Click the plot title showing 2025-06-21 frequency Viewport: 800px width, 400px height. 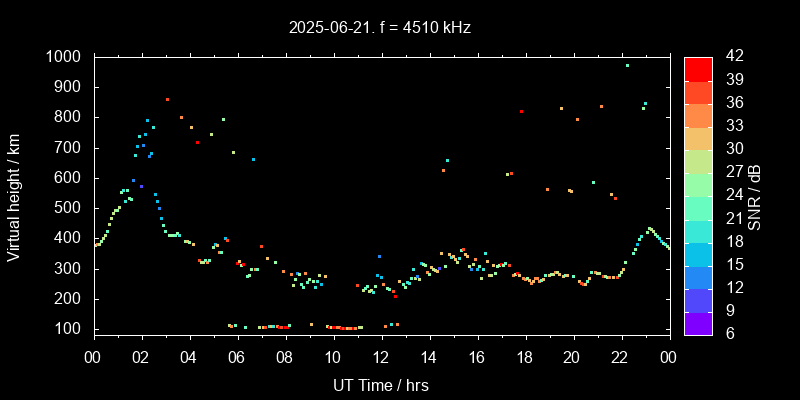tap(378, 28)
